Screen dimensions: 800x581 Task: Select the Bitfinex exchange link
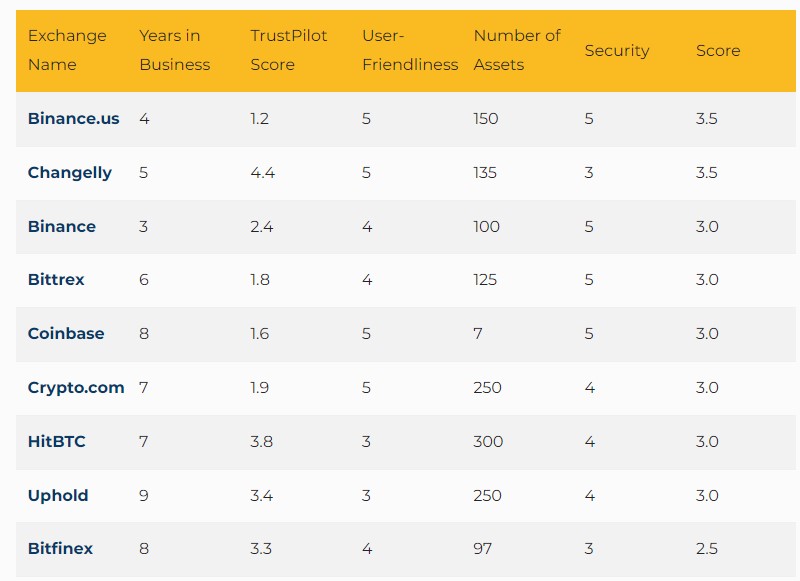(x=60, y=549)
